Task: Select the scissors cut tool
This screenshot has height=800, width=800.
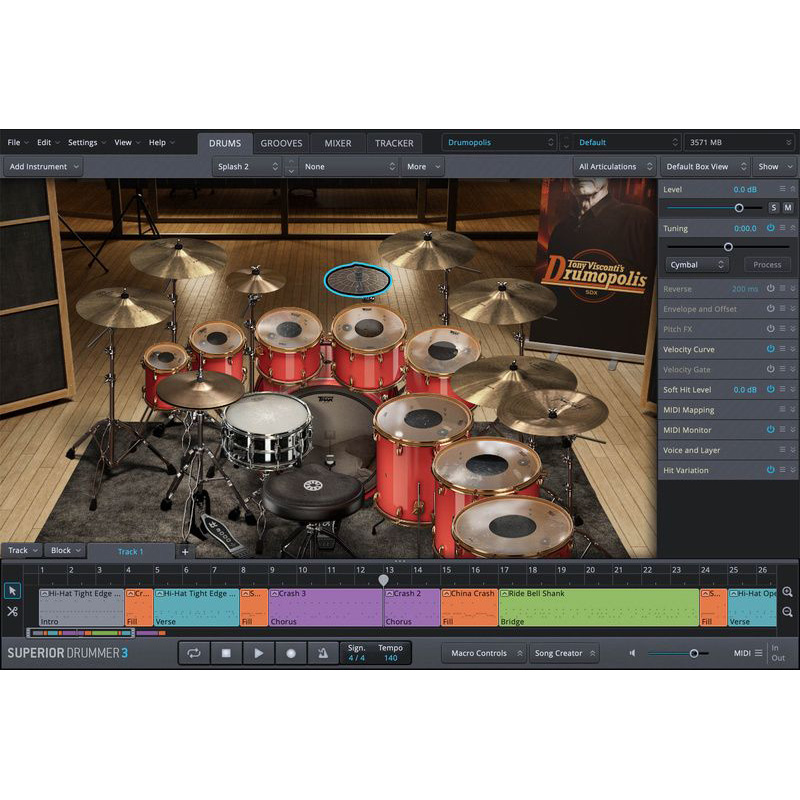Action: tap(12, 611)
